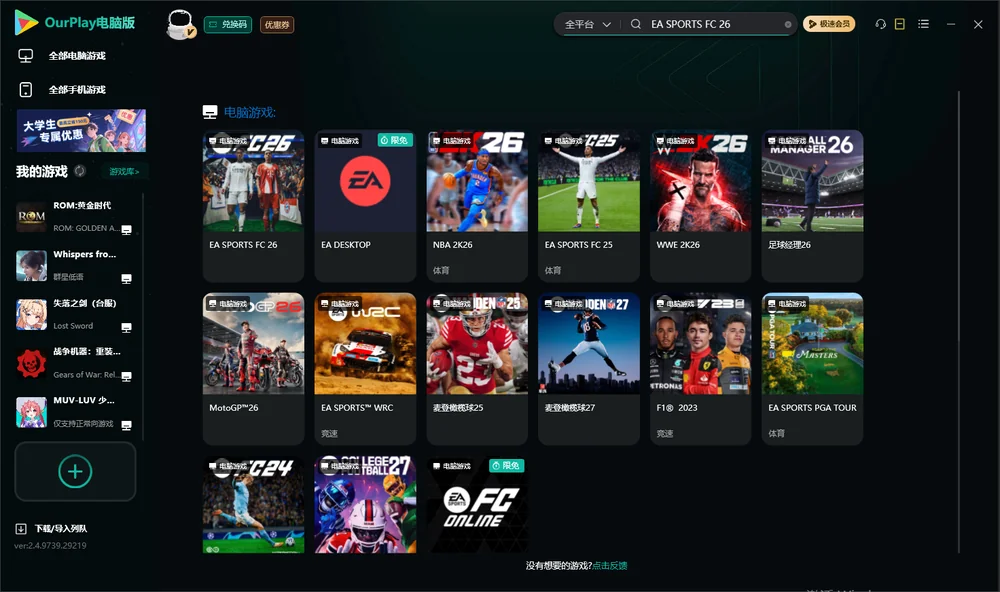Click the 竞速 label under EA SPORTS™ WRC
Viewport: 1000px width, 592px height.
click(329, 433)
